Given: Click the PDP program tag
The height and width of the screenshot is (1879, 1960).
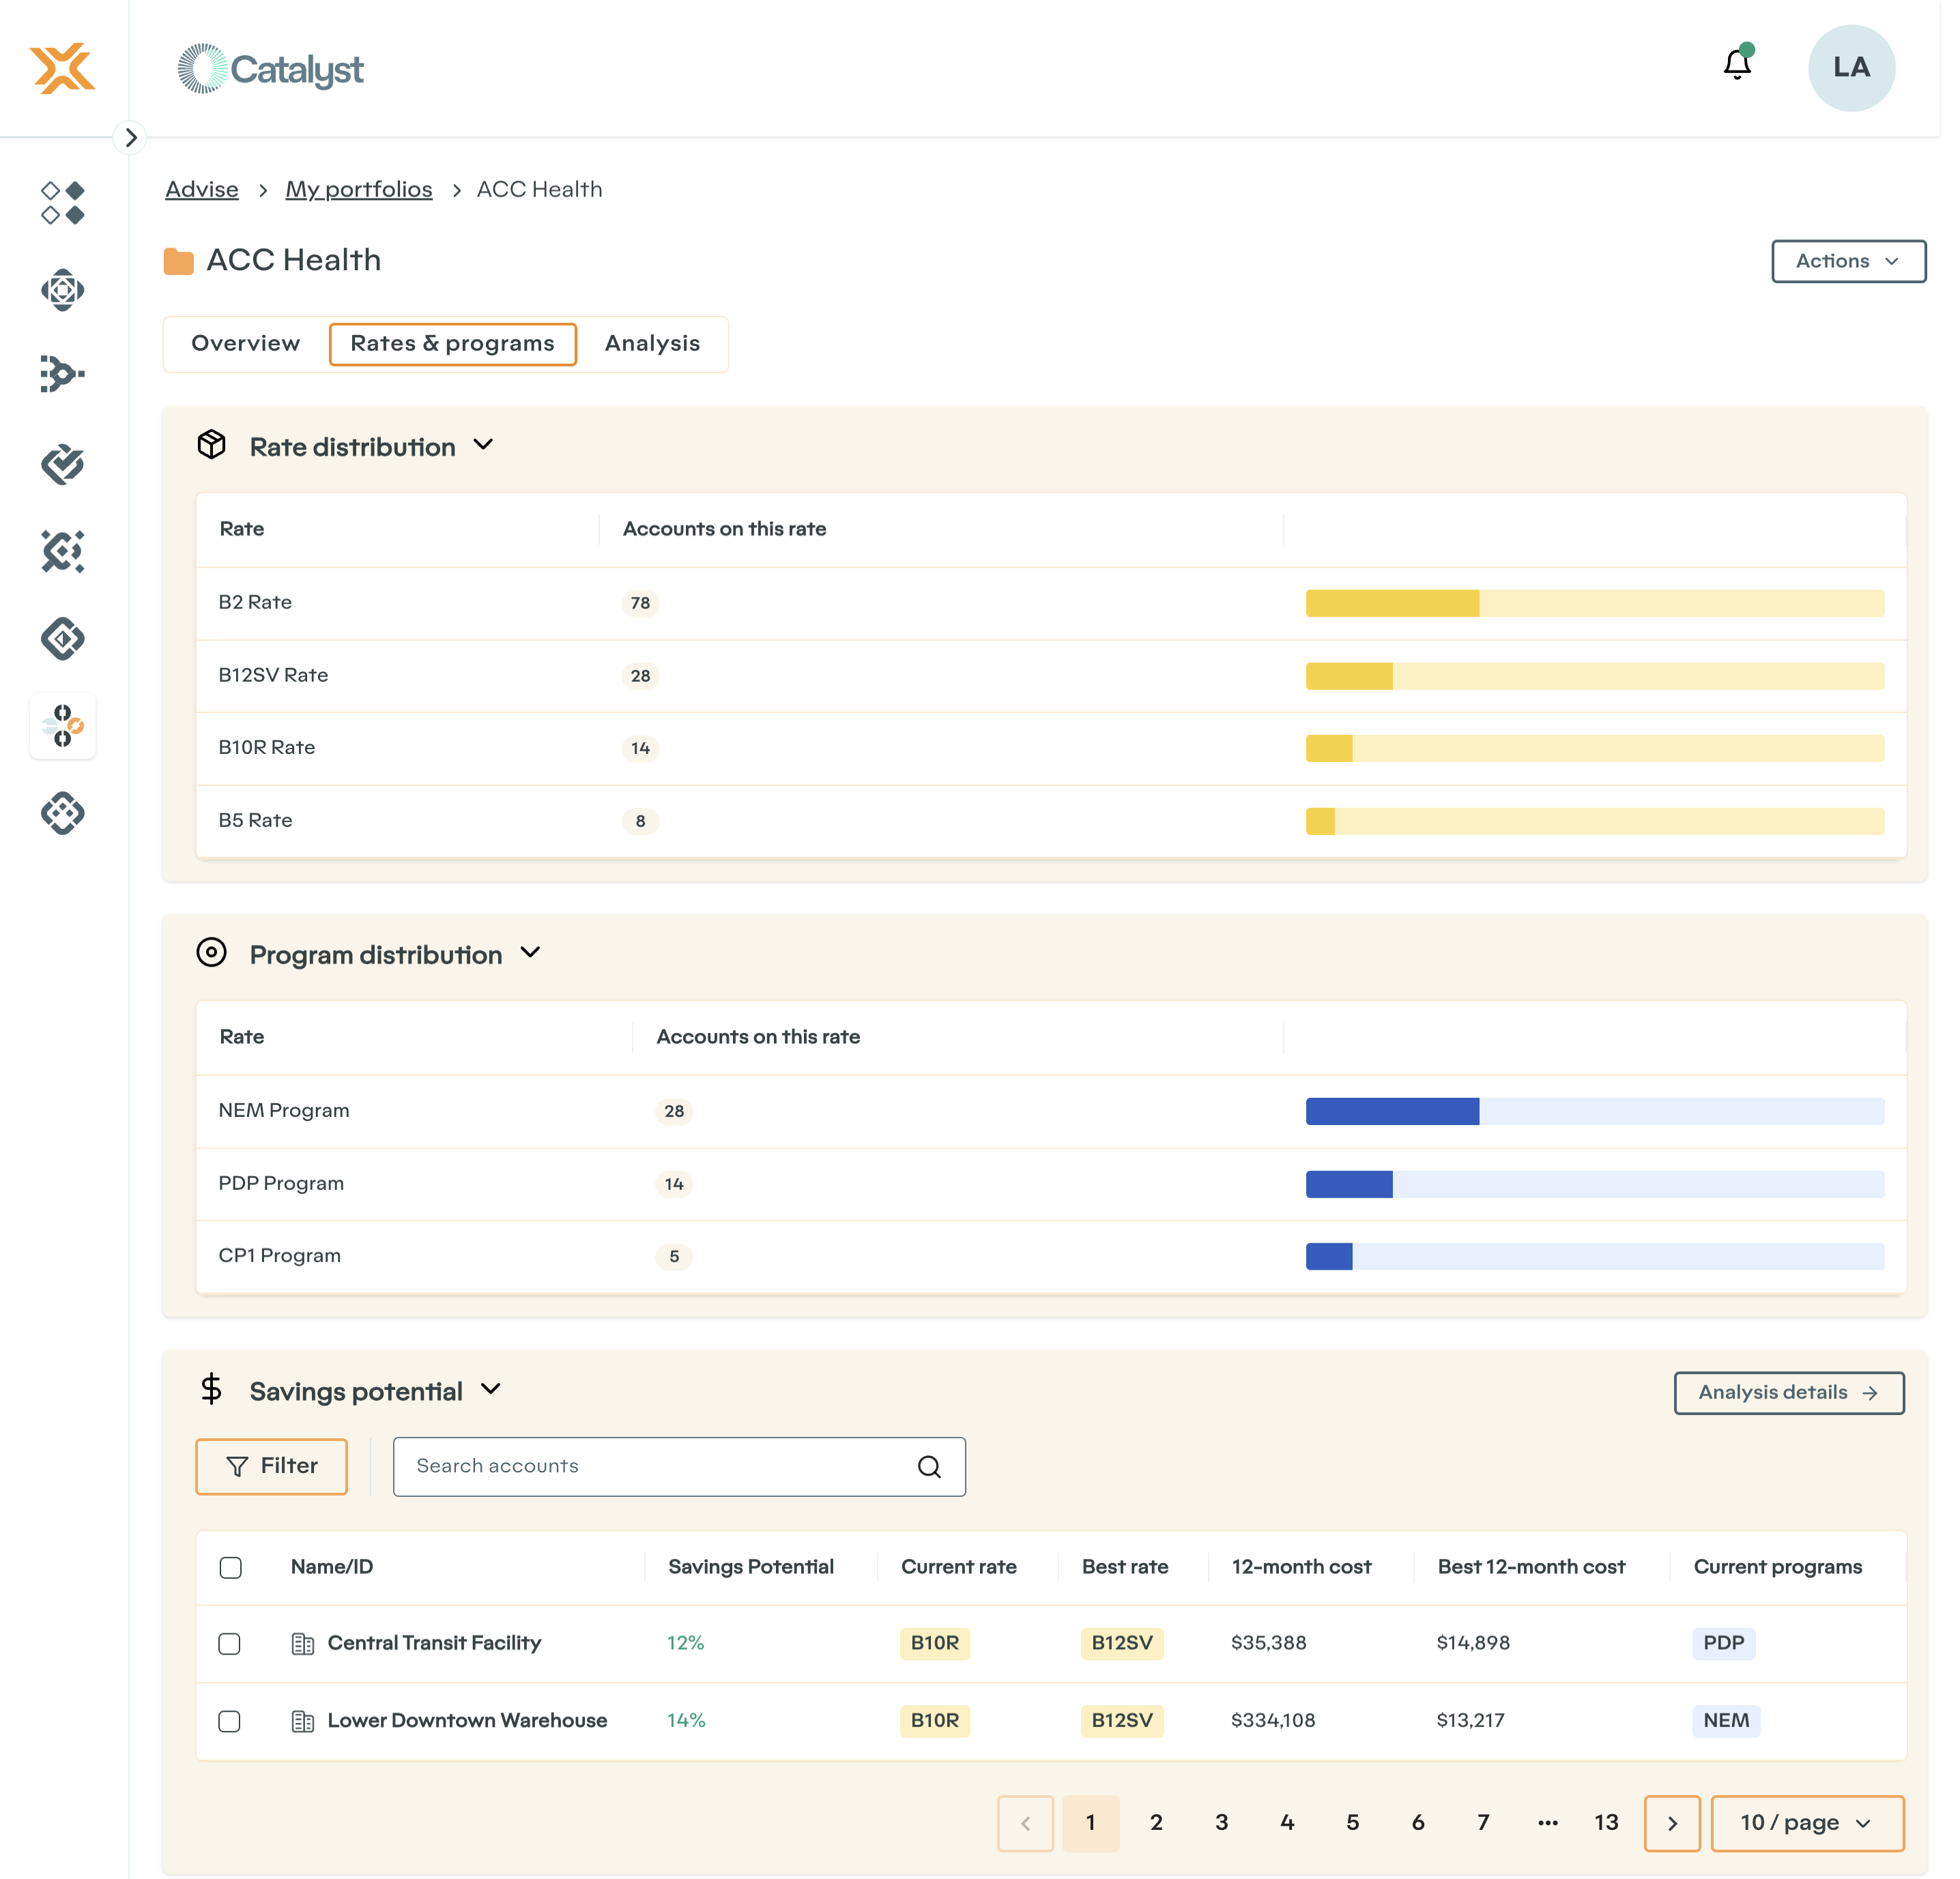Looking at the screenshot, I should tap(1723, 1643).
